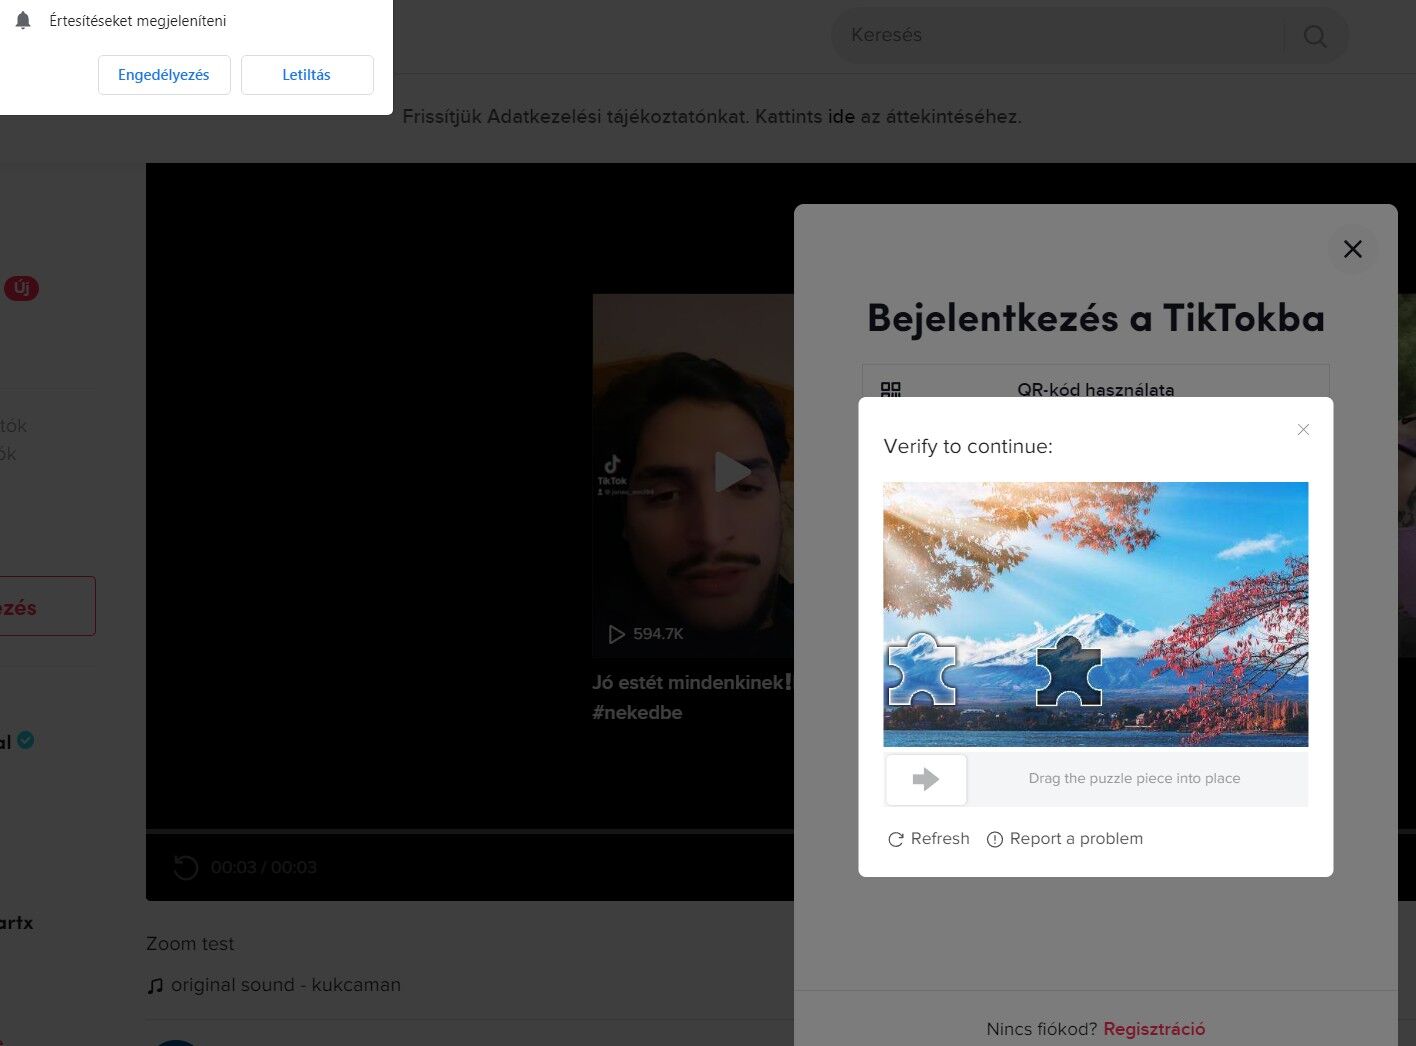
Task: Open the 'ide' policy review link
Action: coord(841,116)
